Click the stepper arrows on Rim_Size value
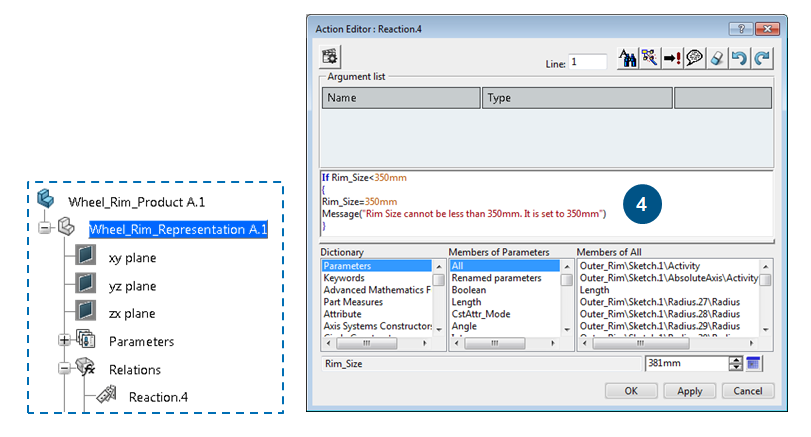The image size is (811, 437). click(736, 363)
